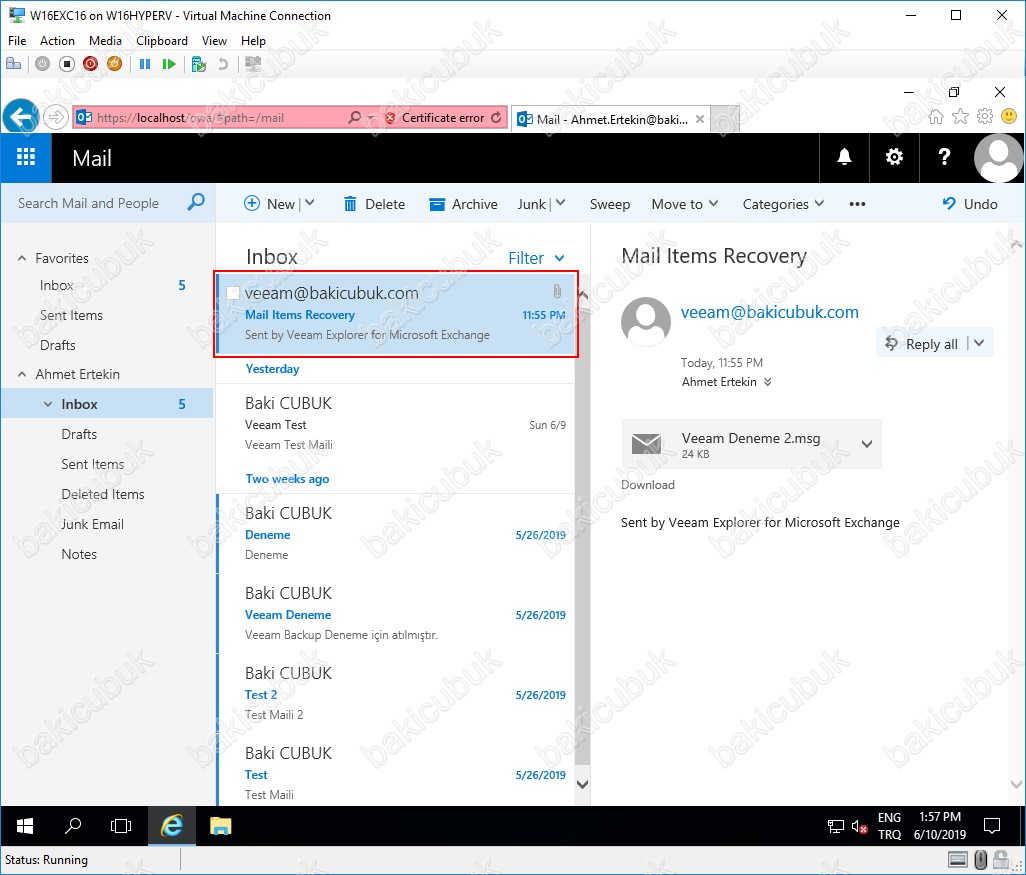This screenshot has width=1026, height=875.
Task: Click the Ctrl+Alt+Del icon in VM toolbar
Action: click(14, 63)
